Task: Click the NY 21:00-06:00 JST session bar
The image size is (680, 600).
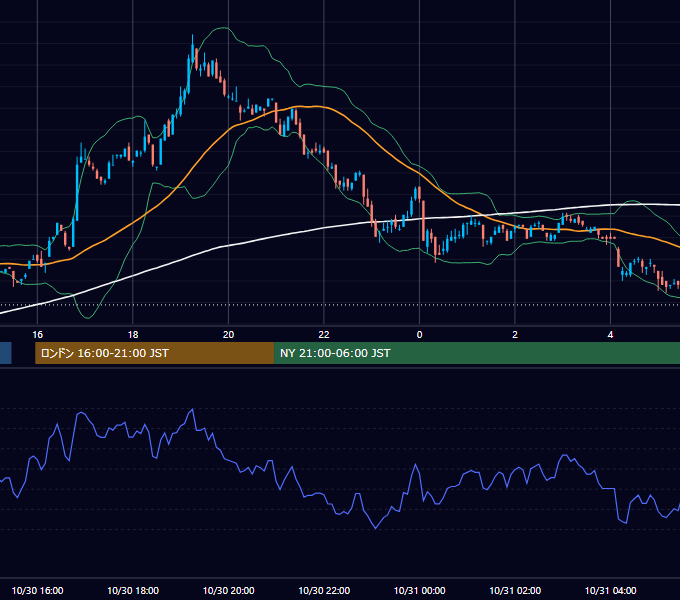Action: pyautogui.click(x=477, y=353)
